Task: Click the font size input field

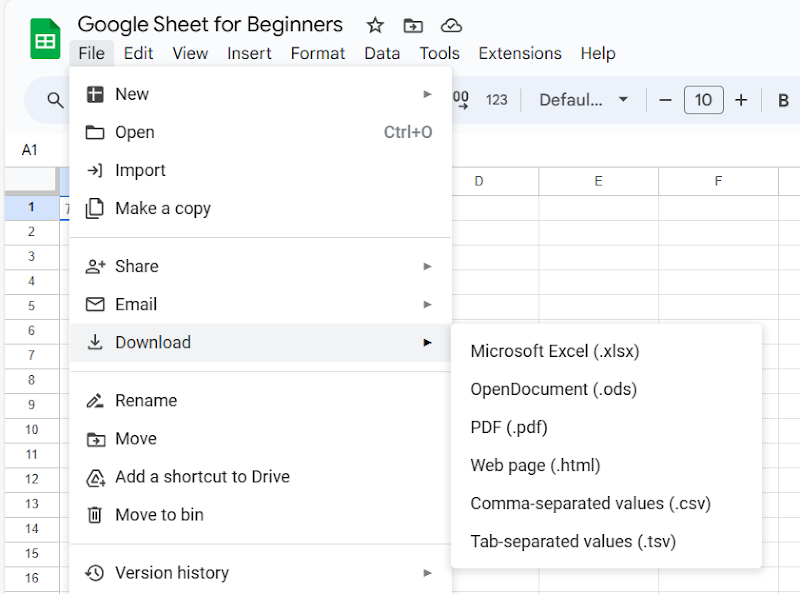Action: click(x=703, y=100)
